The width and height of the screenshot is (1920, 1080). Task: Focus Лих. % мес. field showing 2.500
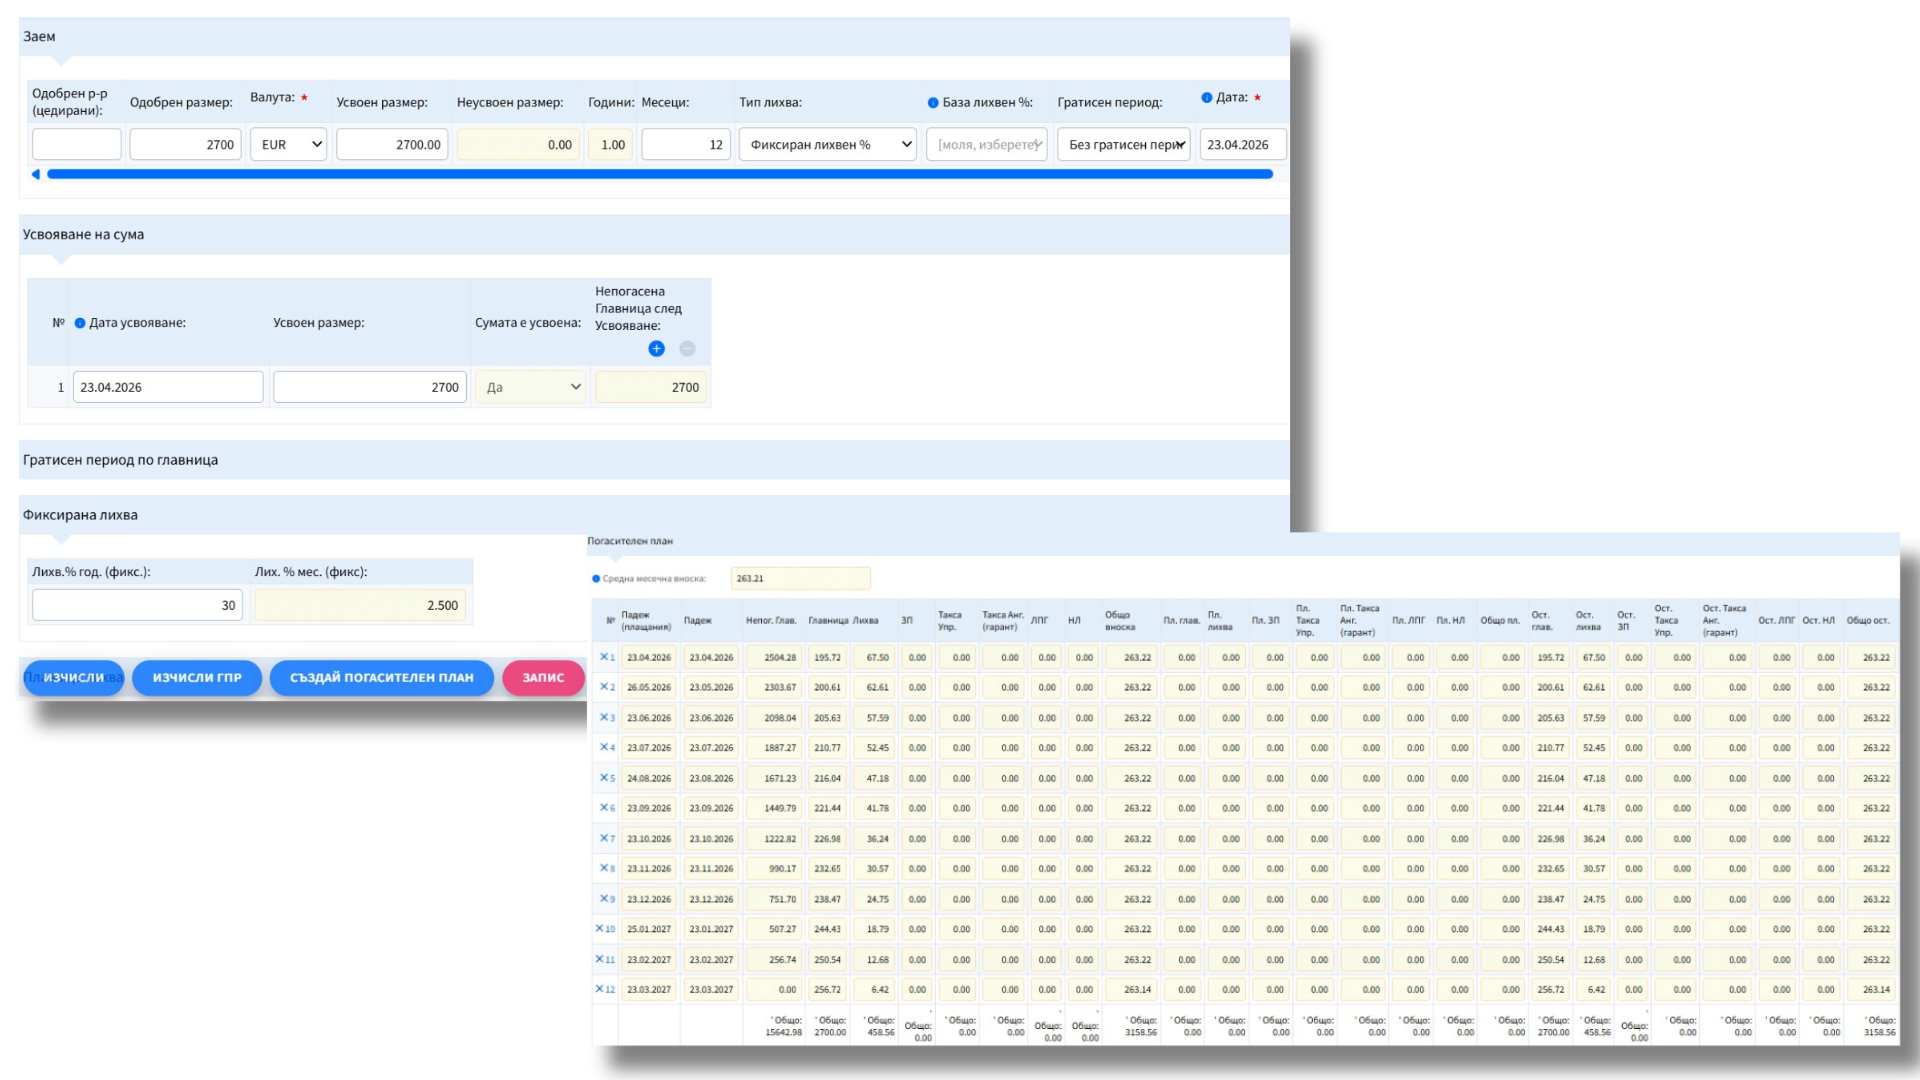[360, 605]
